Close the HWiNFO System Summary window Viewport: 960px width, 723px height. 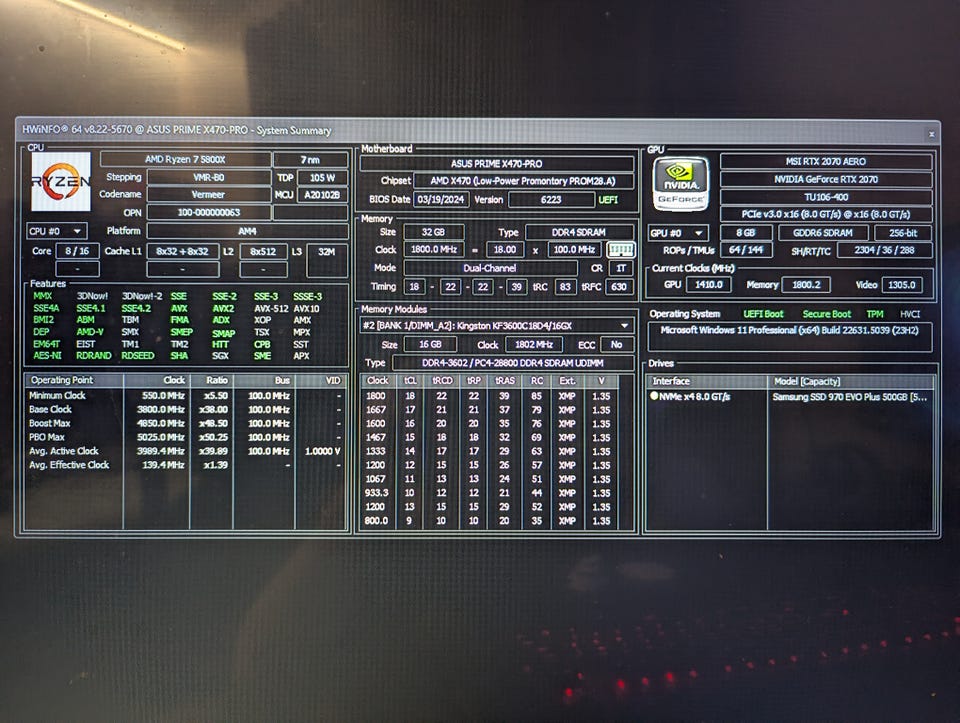[x=931, y=134]
